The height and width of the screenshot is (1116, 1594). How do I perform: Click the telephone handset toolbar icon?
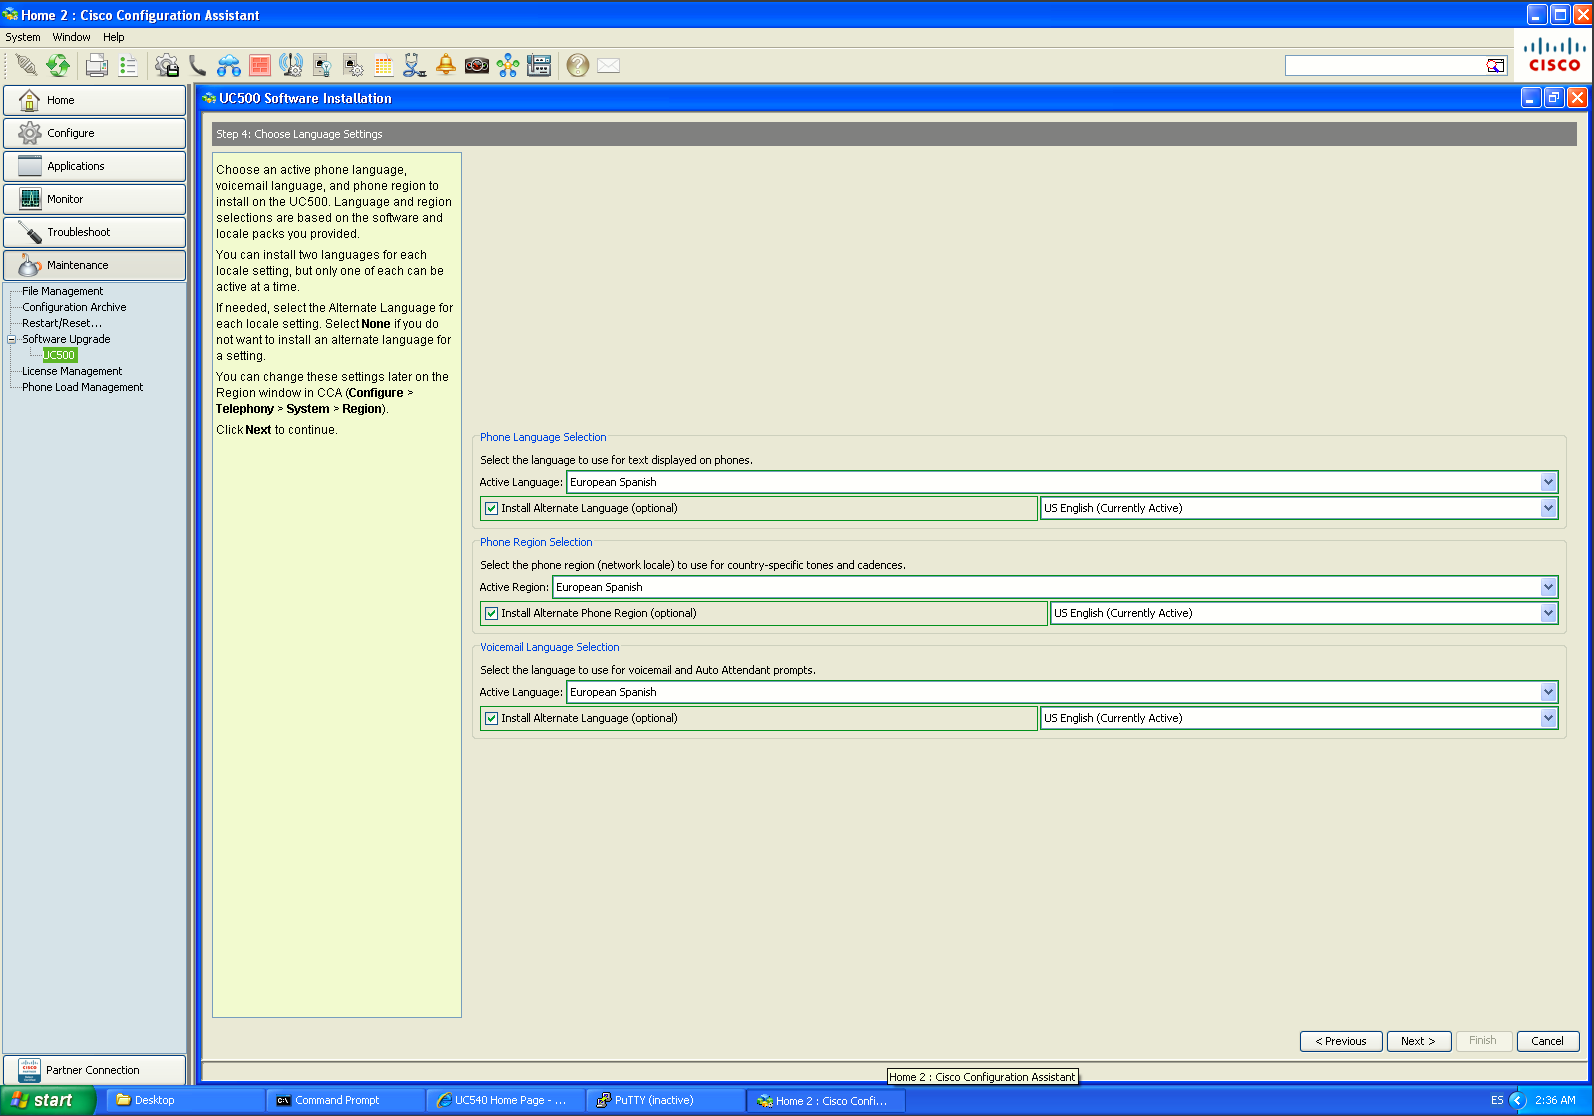point(198,66)
